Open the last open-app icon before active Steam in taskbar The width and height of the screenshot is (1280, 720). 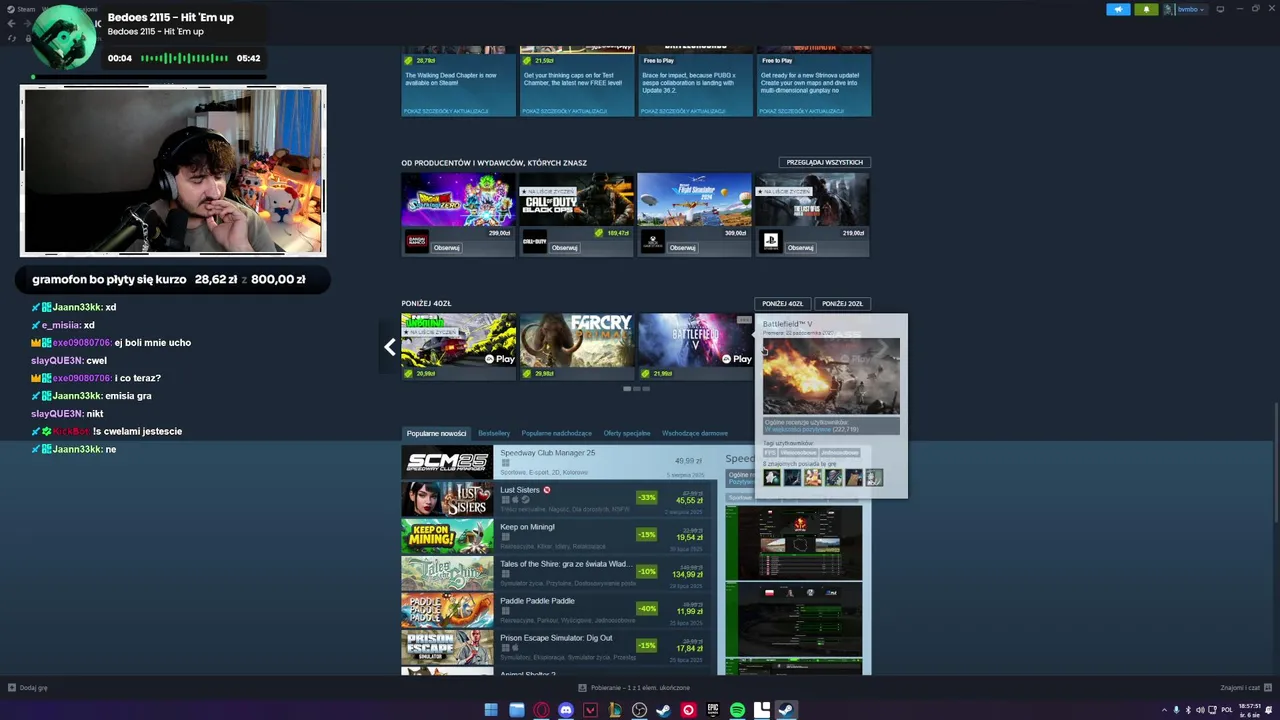point(762,710)
